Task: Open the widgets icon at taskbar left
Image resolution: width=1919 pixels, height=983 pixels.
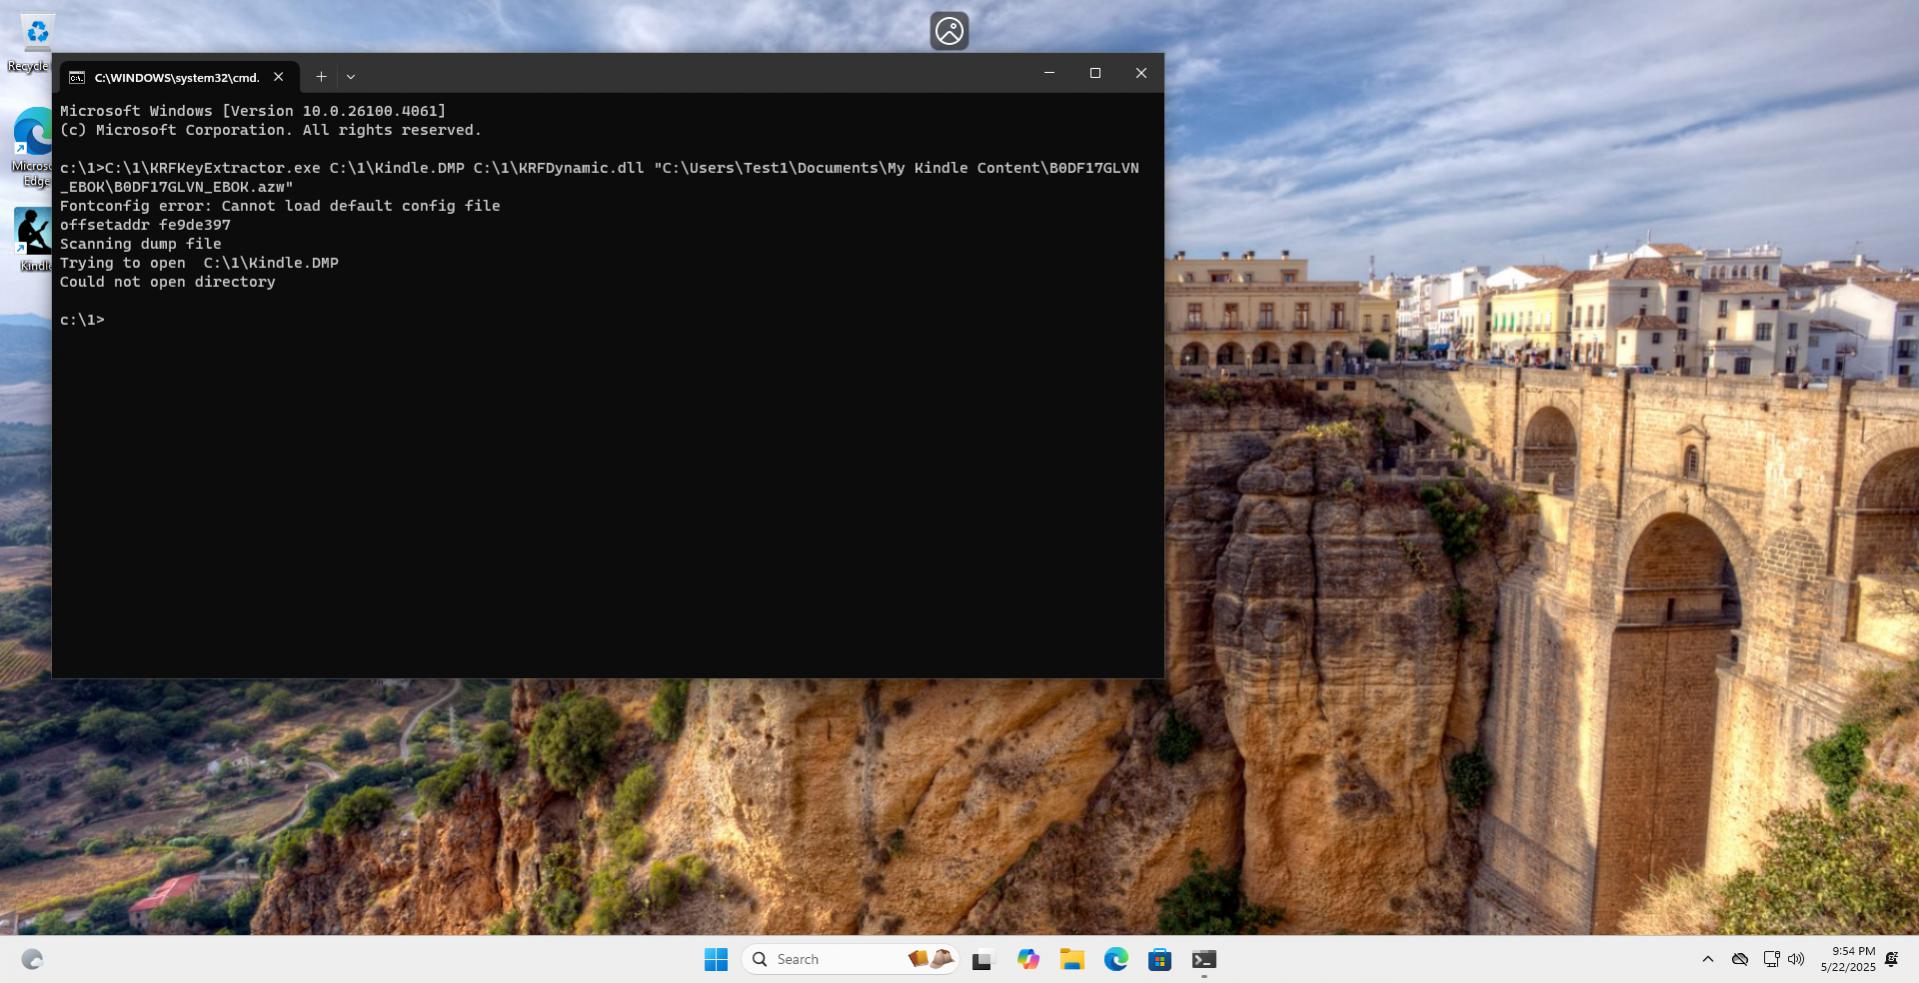Action: tap(32, 960)
